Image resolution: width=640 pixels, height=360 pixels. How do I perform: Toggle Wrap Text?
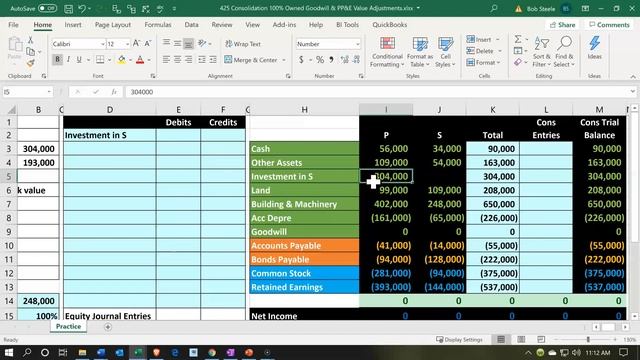[x=243, y=44]
